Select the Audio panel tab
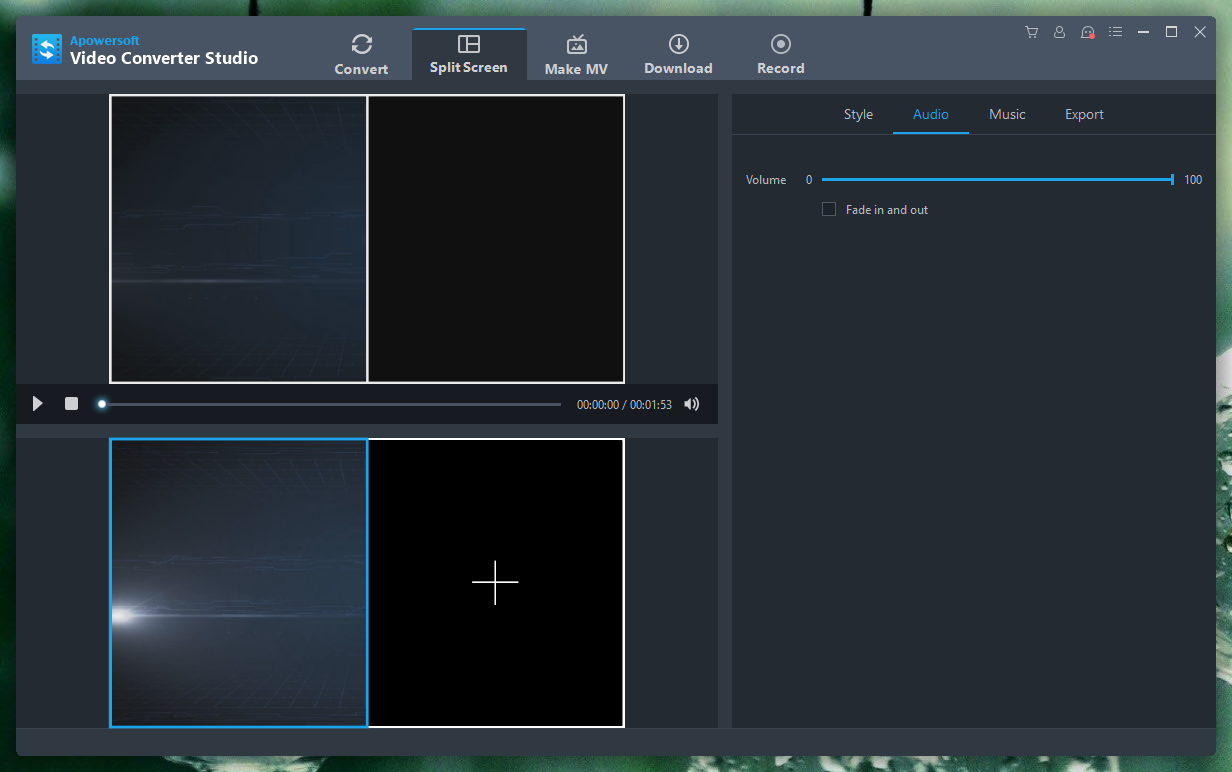This screenshot has width=1232, height=772. click(931, 115)
